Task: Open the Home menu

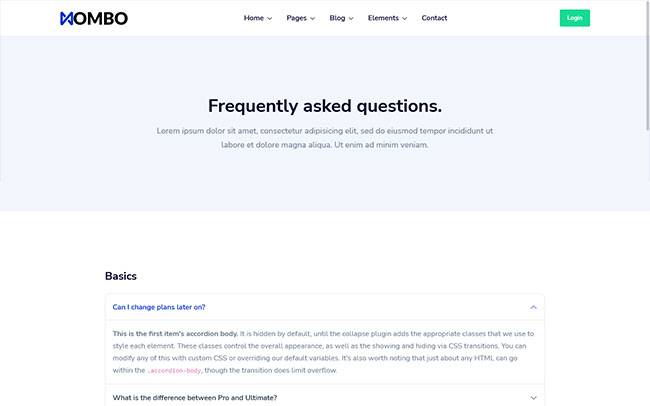Action: 254,18
